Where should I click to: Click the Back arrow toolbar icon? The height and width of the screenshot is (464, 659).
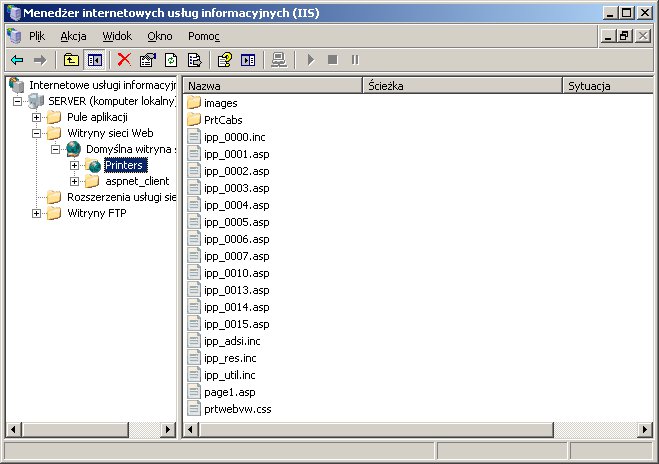(17, 60)
